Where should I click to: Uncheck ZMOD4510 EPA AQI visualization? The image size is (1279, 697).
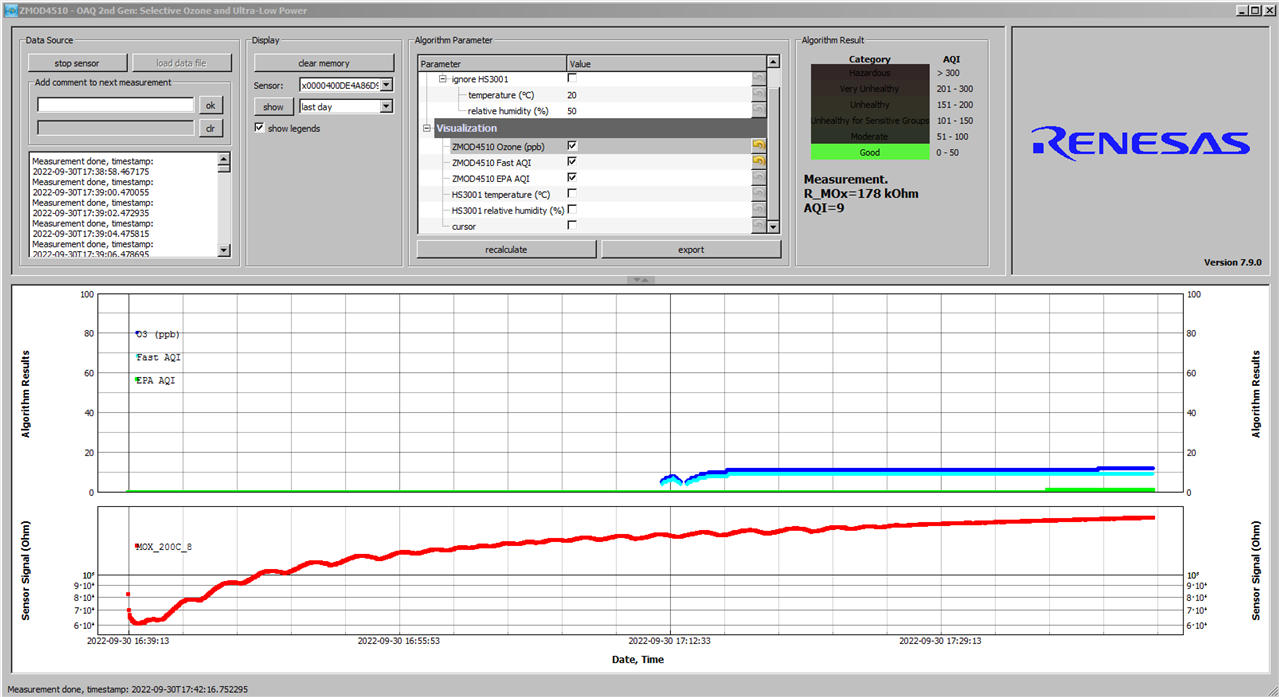pyautogui.click(x=572, y=177)
